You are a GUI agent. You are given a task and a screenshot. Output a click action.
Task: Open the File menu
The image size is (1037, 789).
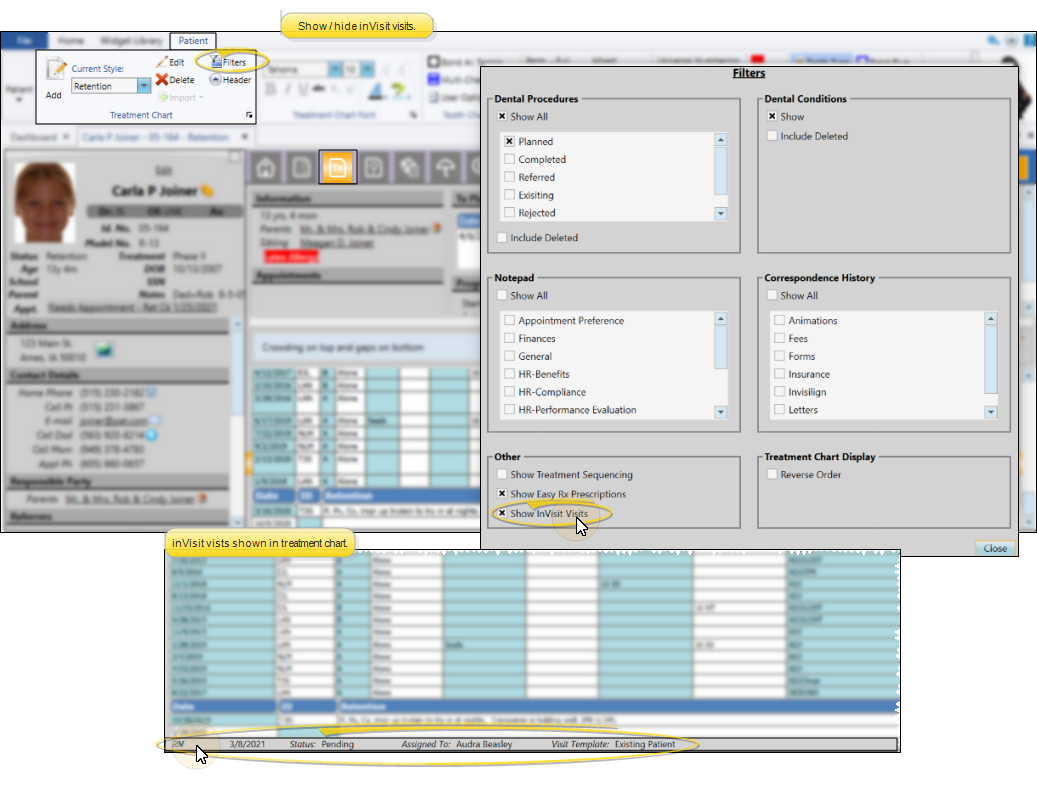(x=24, y=41)
